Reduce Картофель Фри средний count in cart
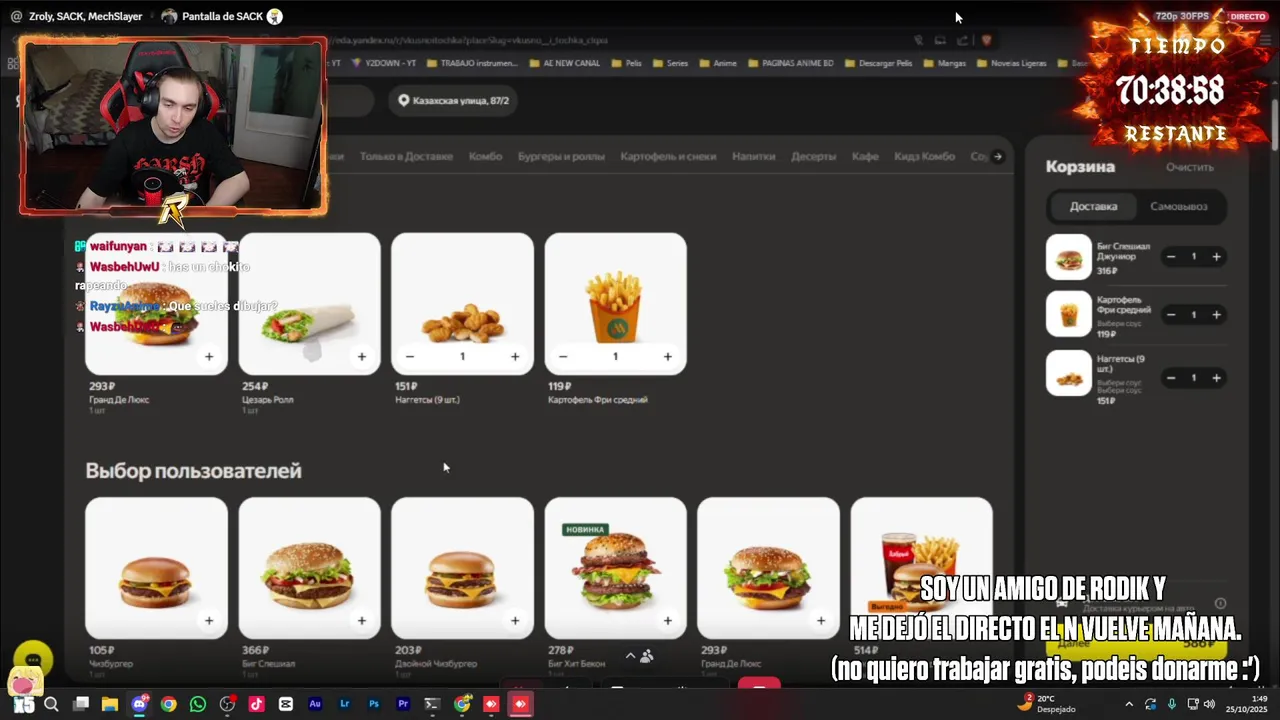1280x720 pixels. [x=1171, y=315]
